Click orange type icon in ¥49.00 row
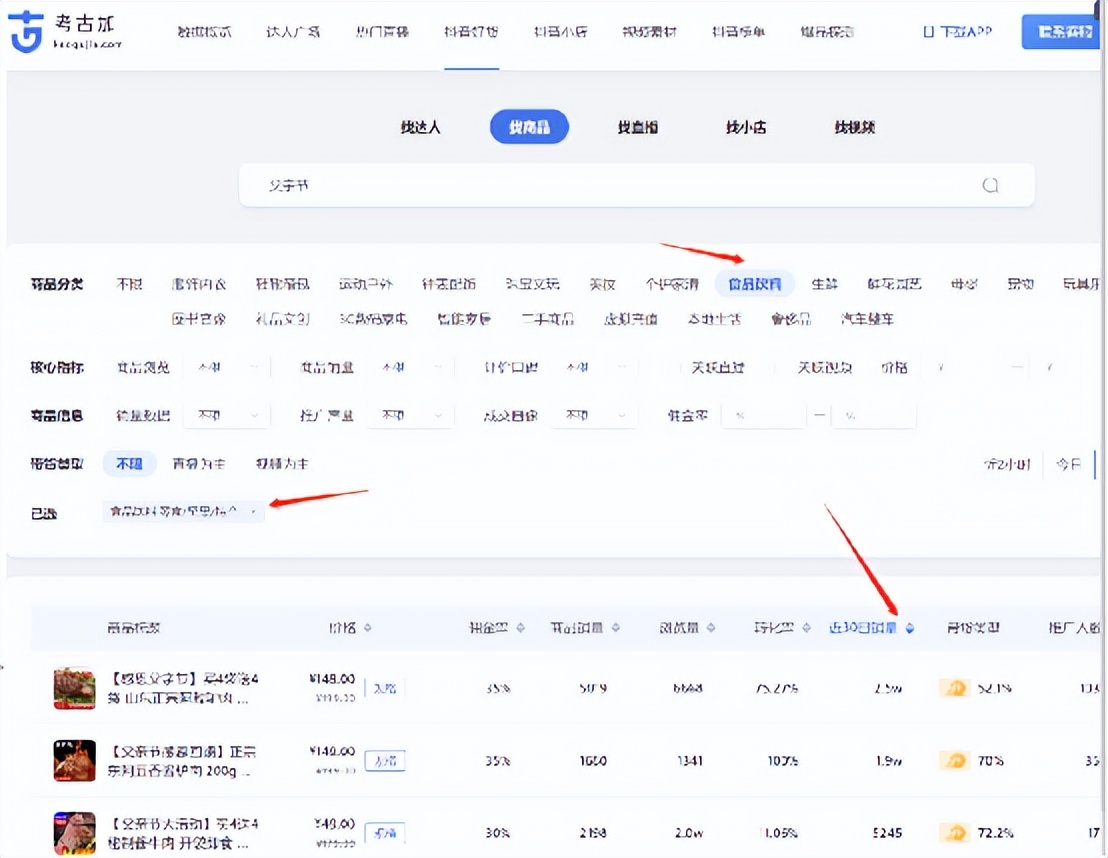Image resolution: width=1108 pixels, height=858 pixels. click(955, 833)
